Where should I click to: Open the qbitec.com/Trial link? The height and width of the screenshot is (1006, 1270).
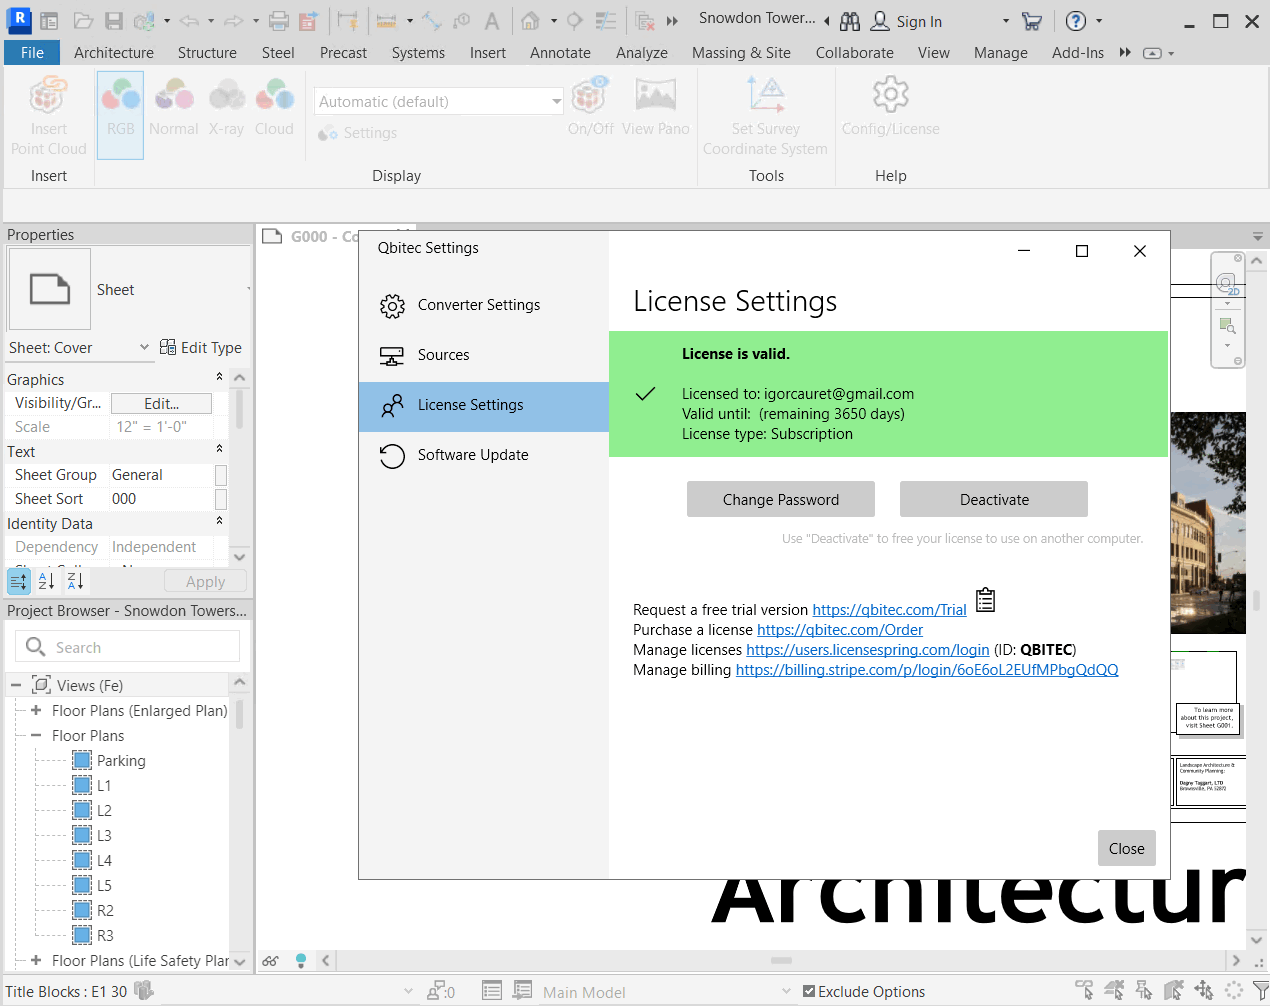[x=889, y=610]
